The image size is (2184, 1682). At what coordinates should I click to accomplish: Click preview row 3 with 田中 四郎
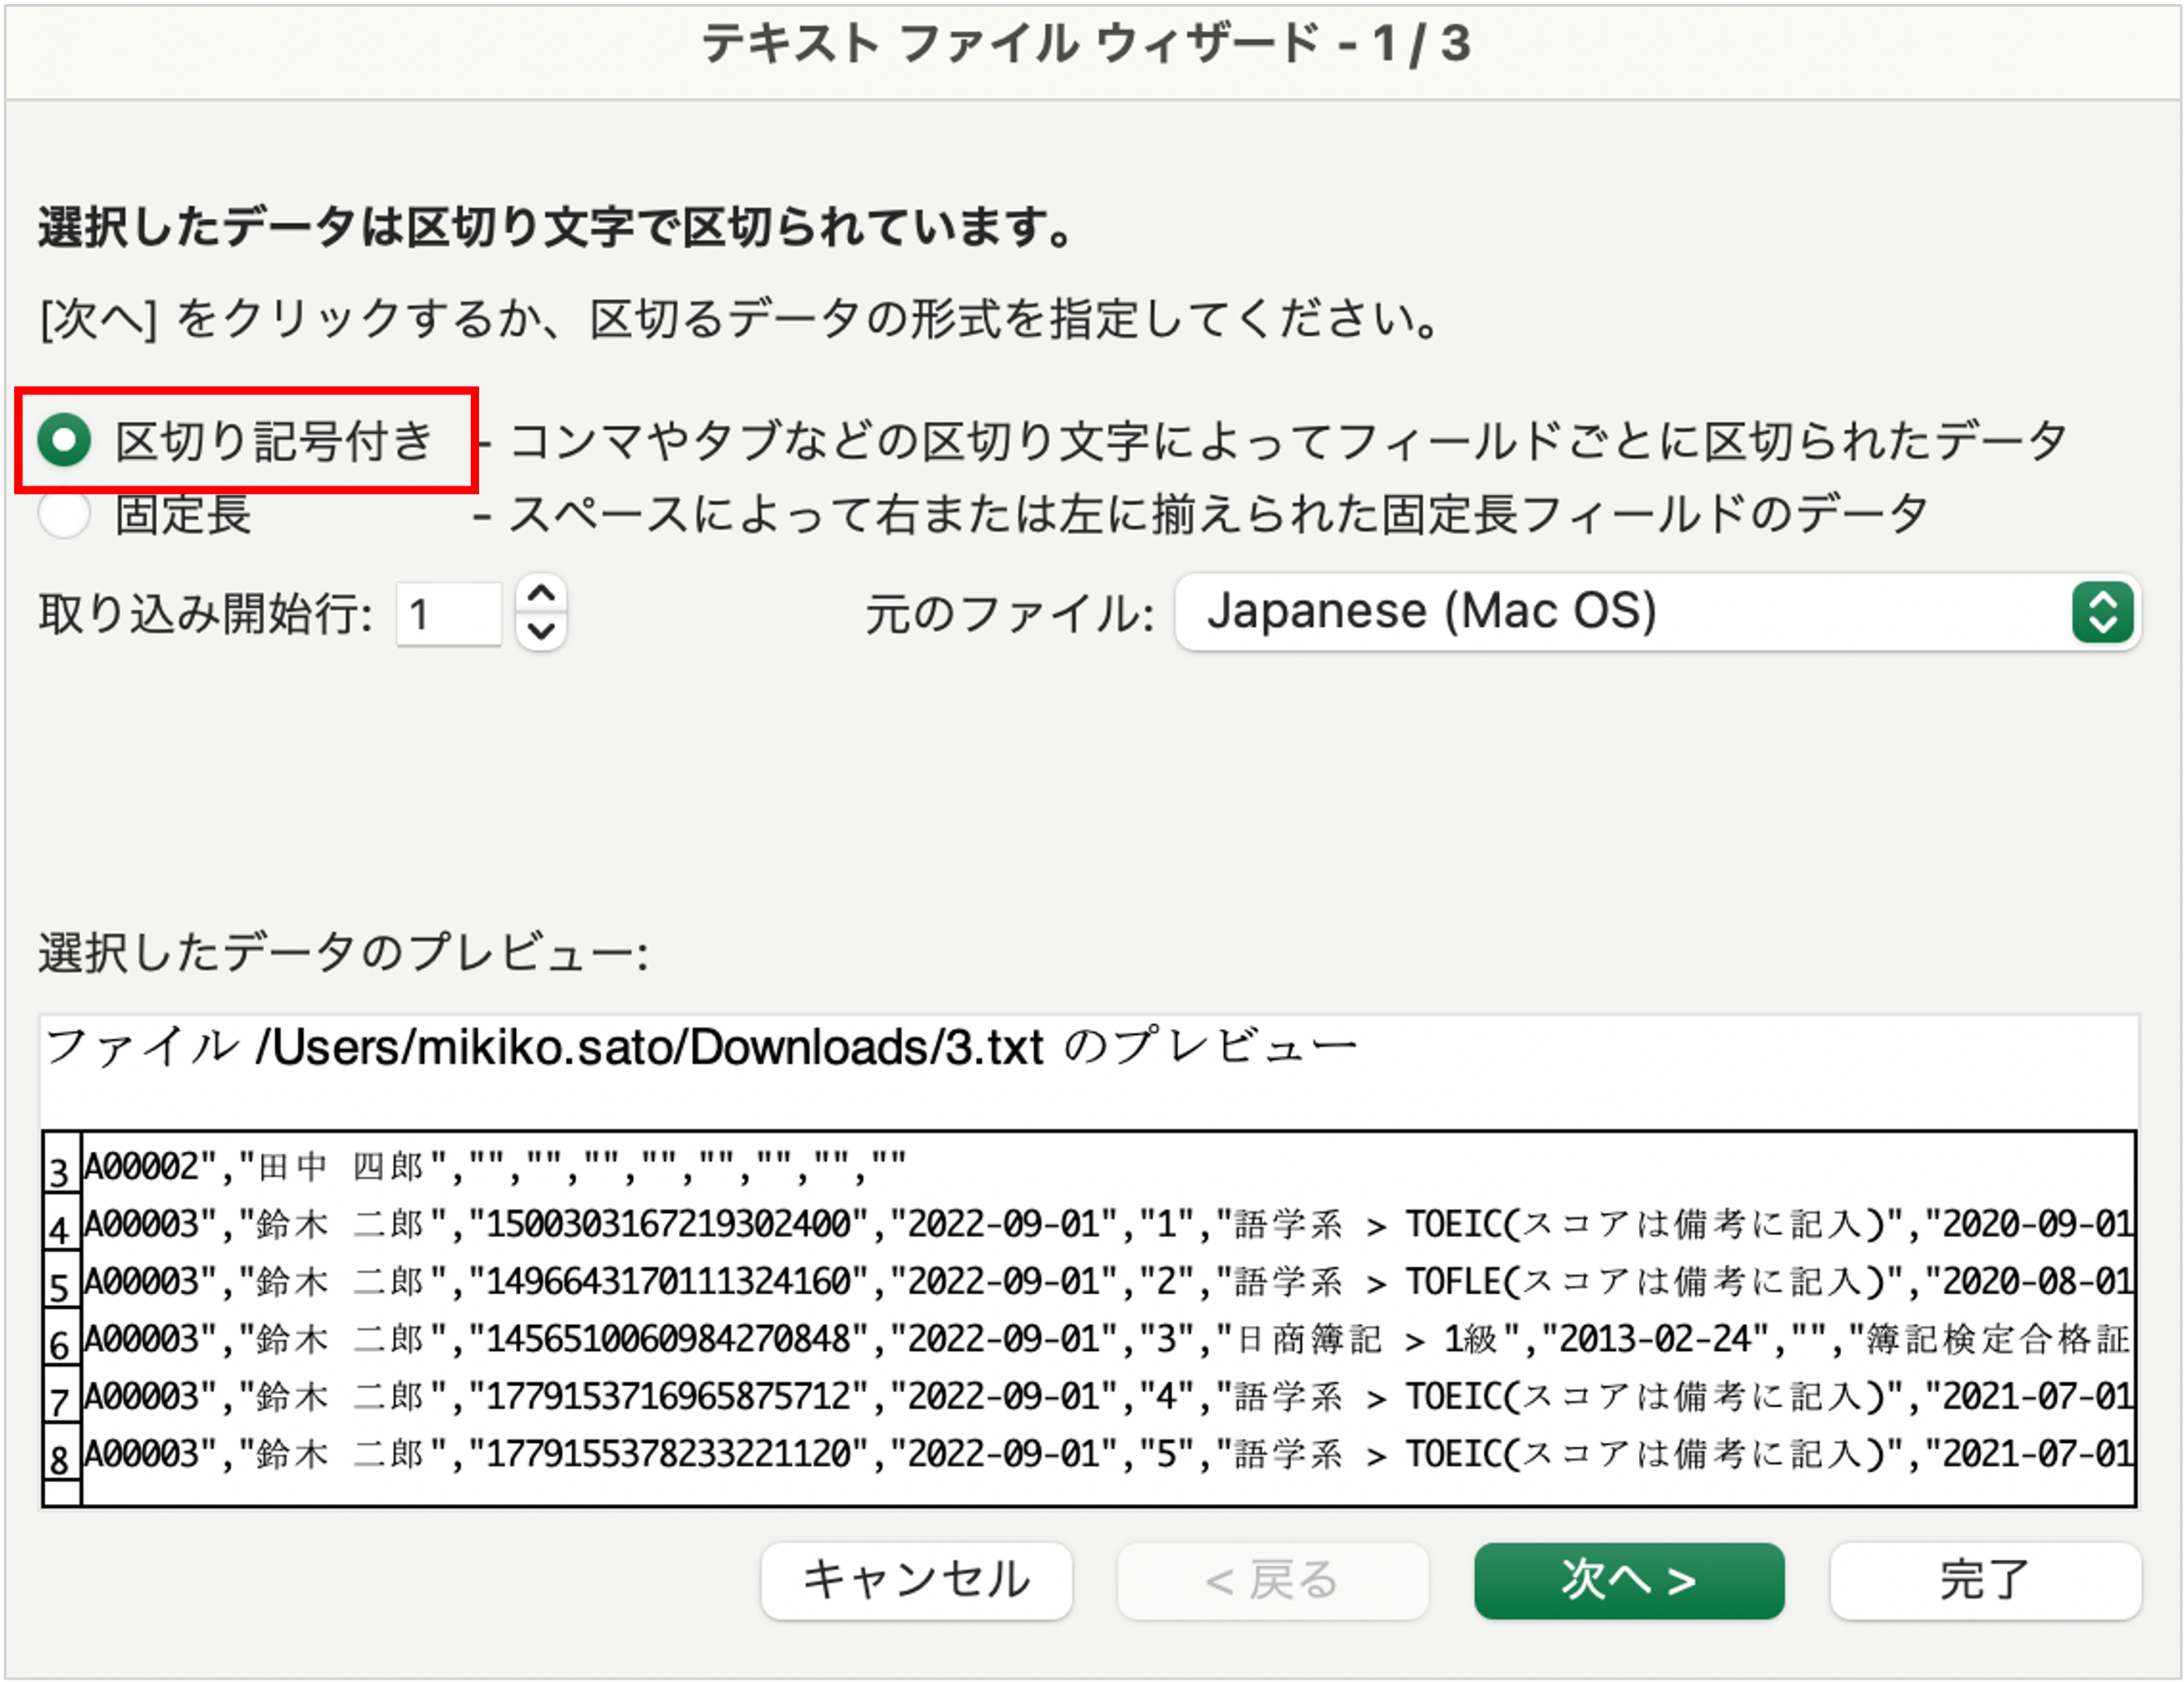[494, 1166]
